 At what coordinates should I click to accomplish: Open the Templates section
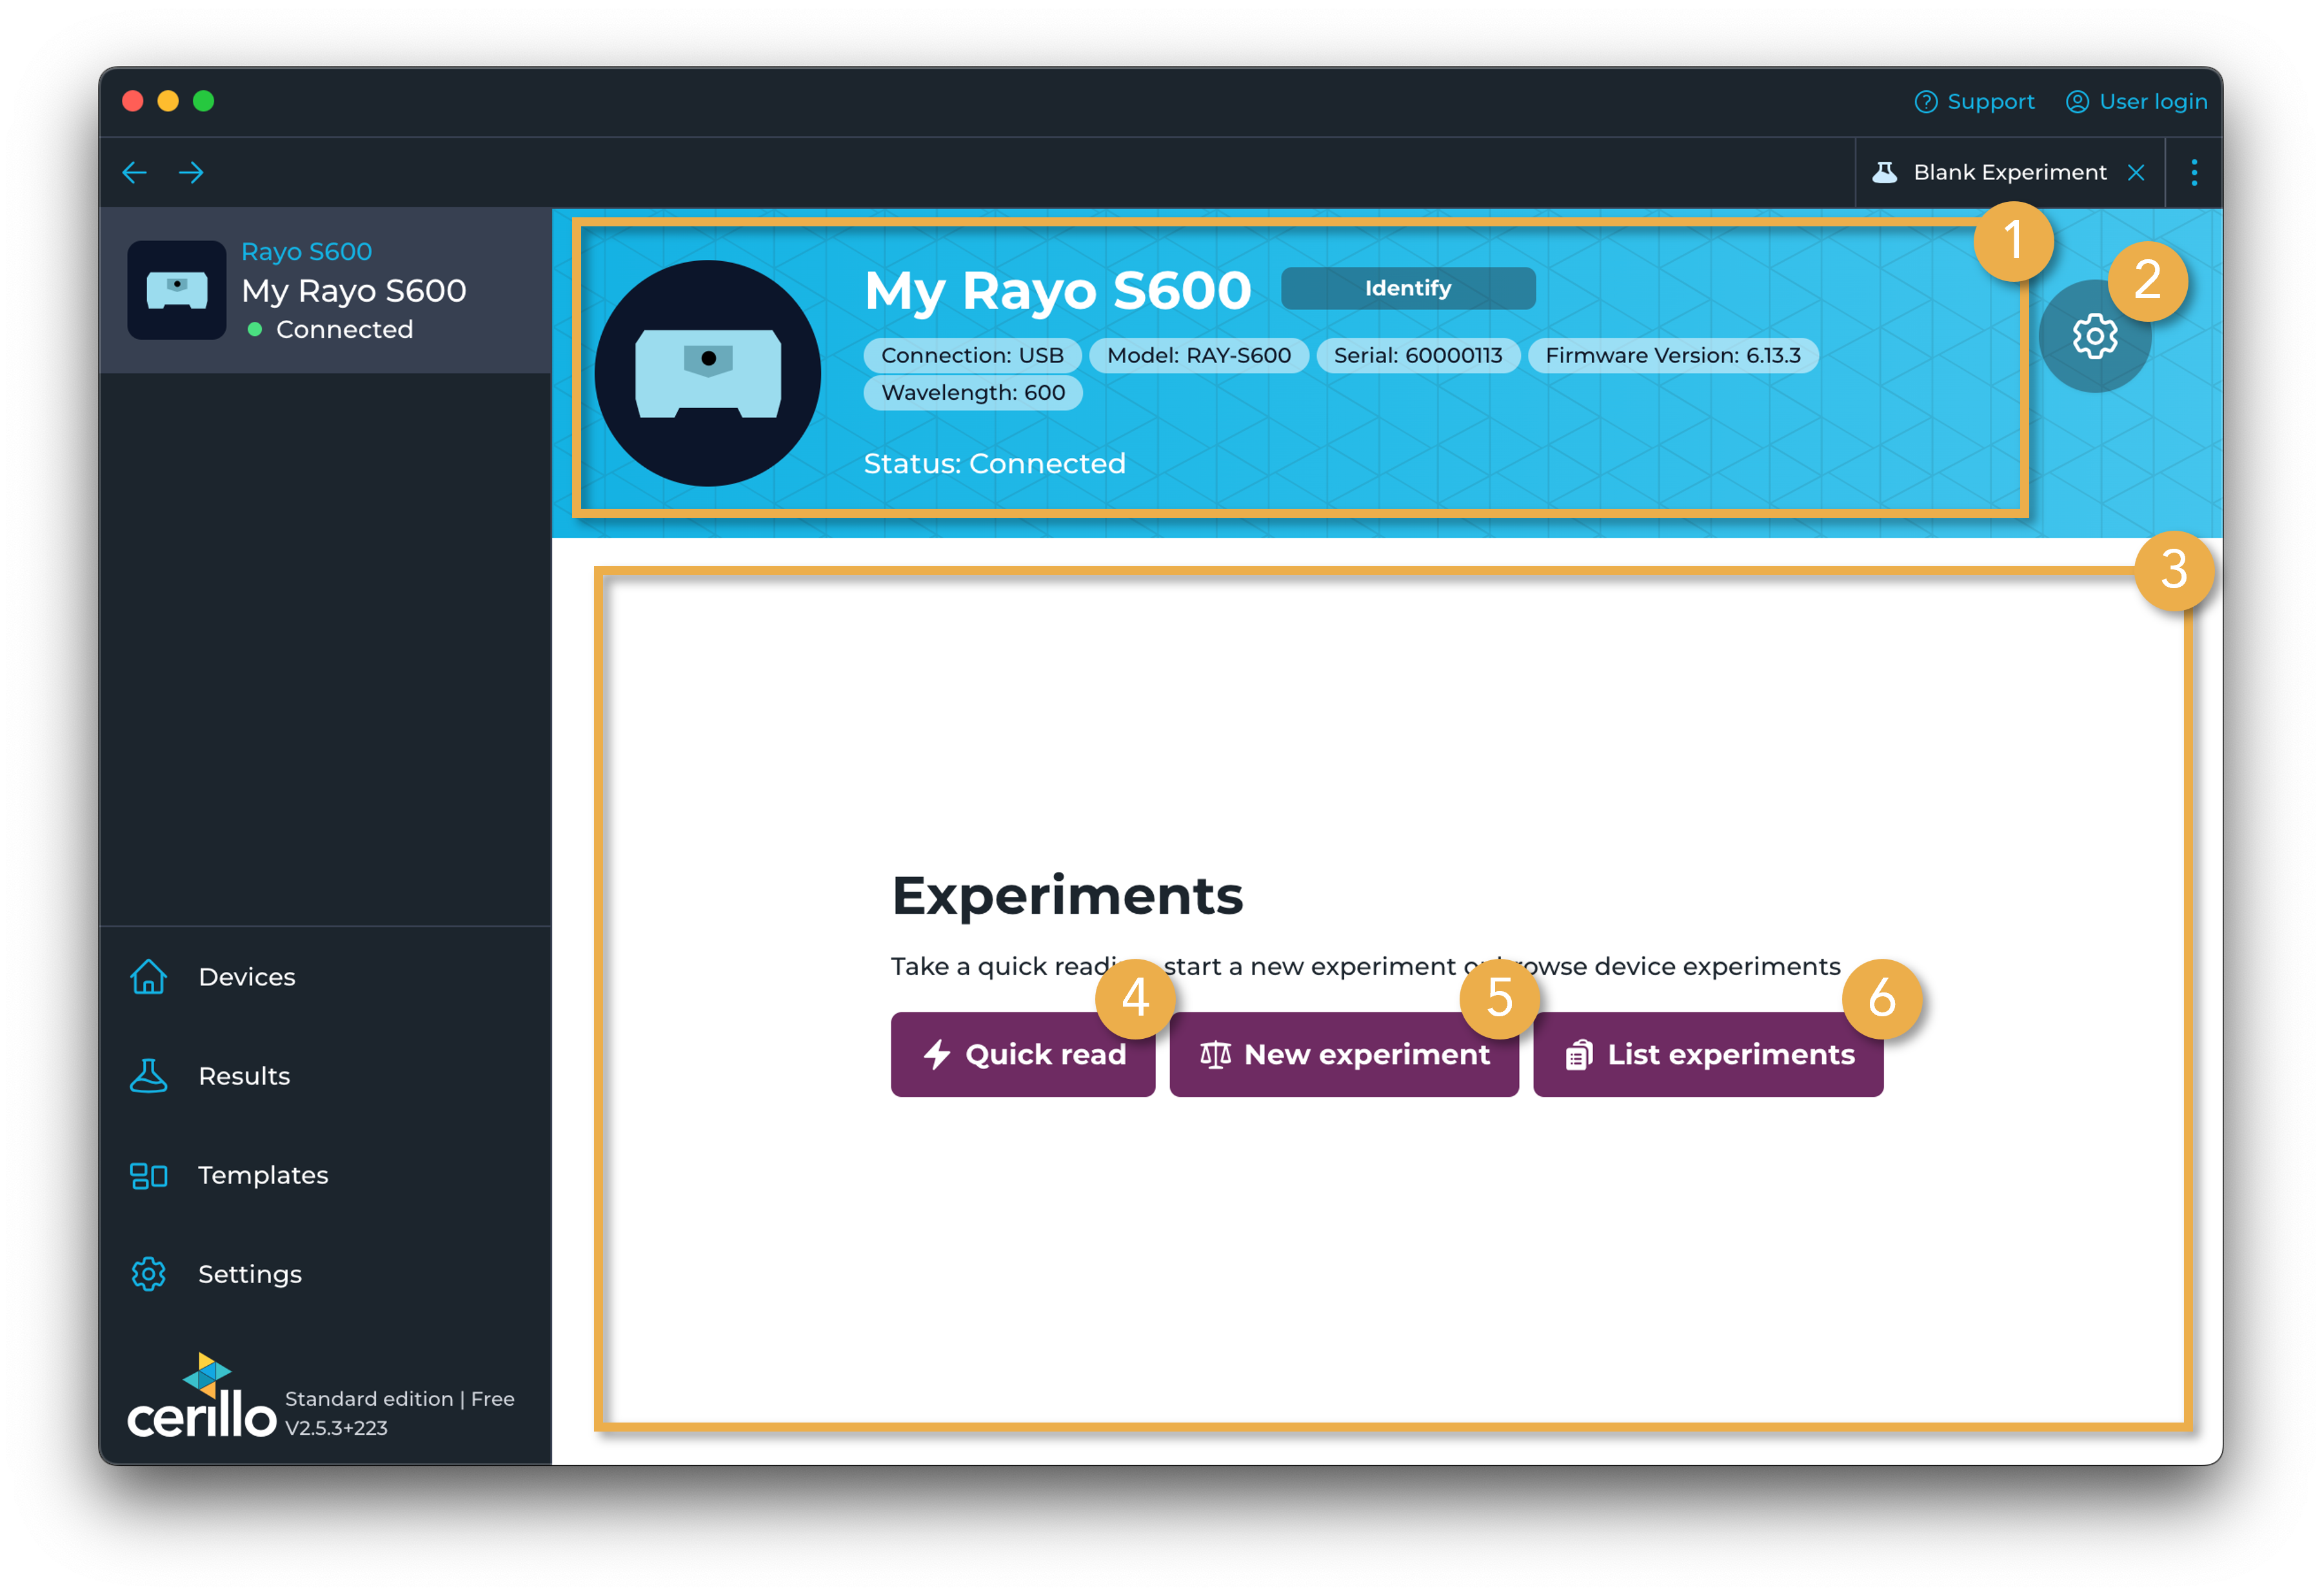262,1175
